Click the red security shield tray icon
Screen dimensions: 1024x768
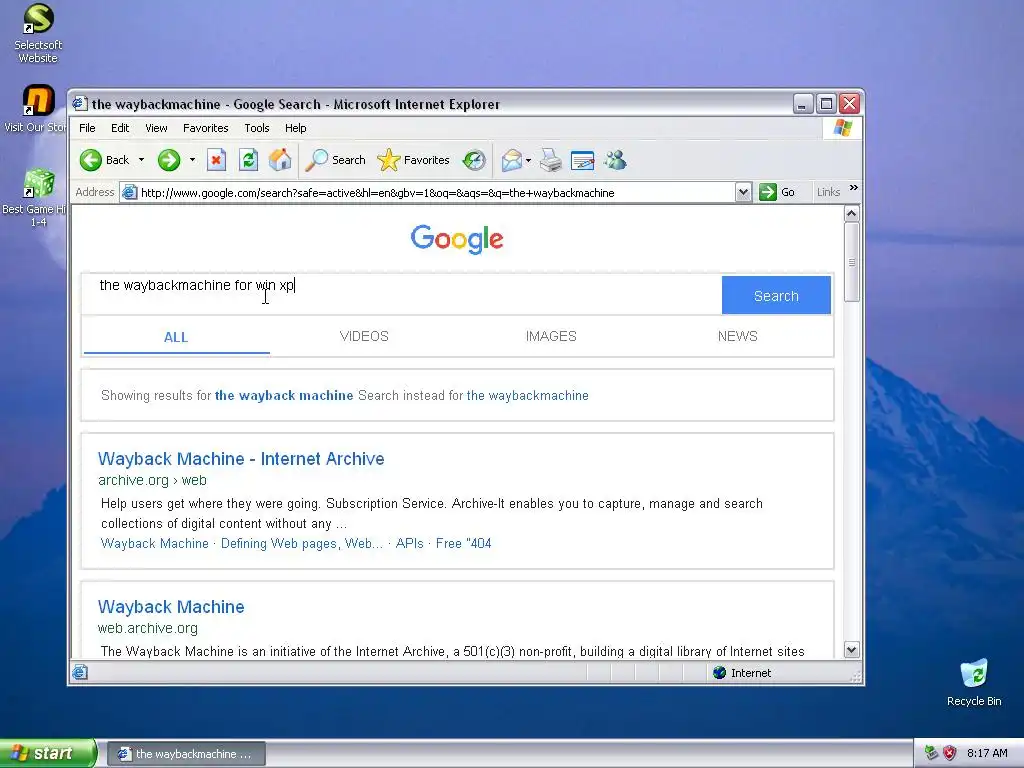coord(950,753)
